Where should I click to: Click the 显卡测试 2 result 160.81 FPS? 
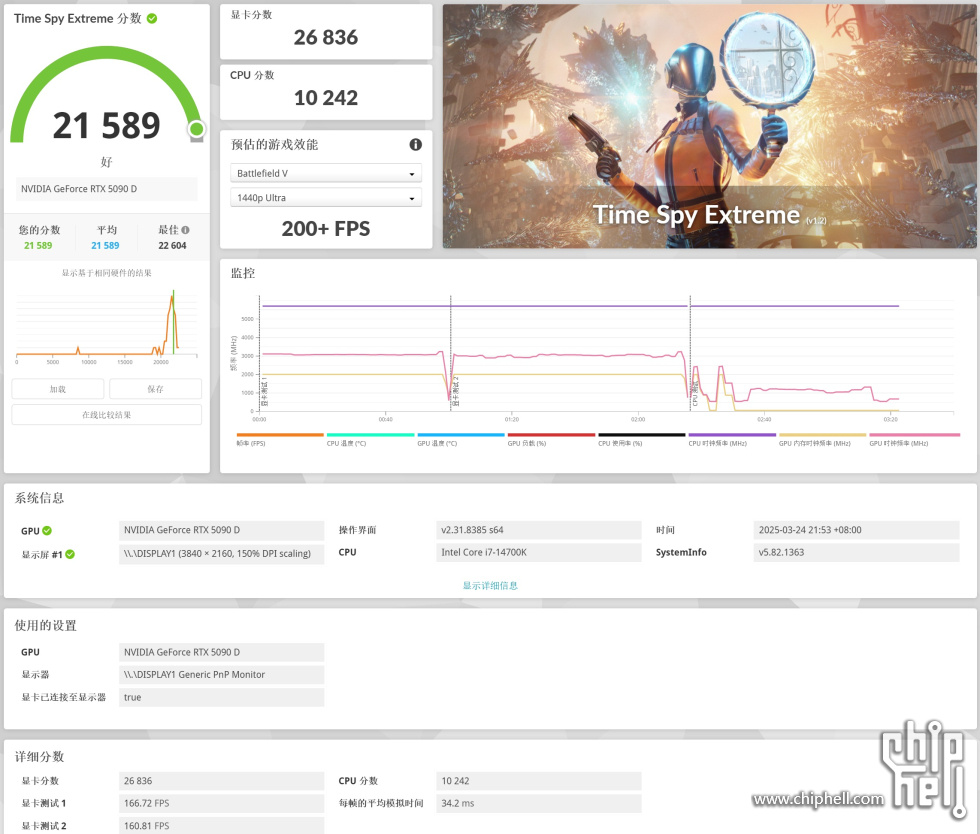point(221,826)
